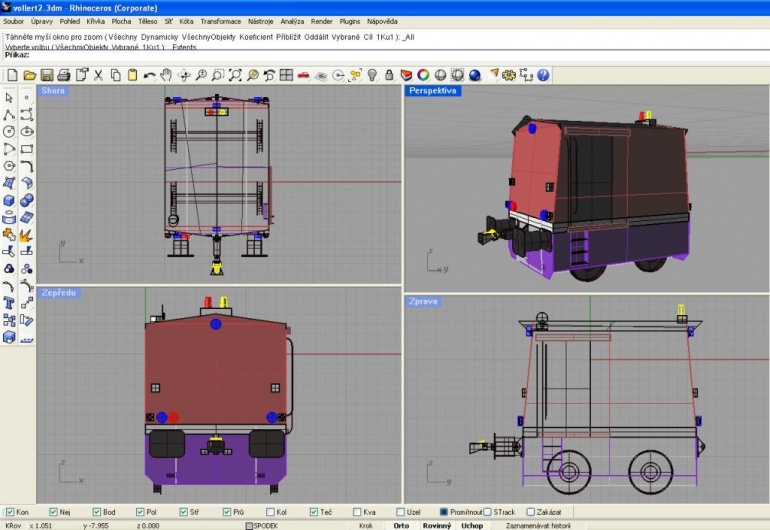Viewport: 770px width, 530px height.
Task: Click the Undo arrow icon
Action: click(149, 75)
